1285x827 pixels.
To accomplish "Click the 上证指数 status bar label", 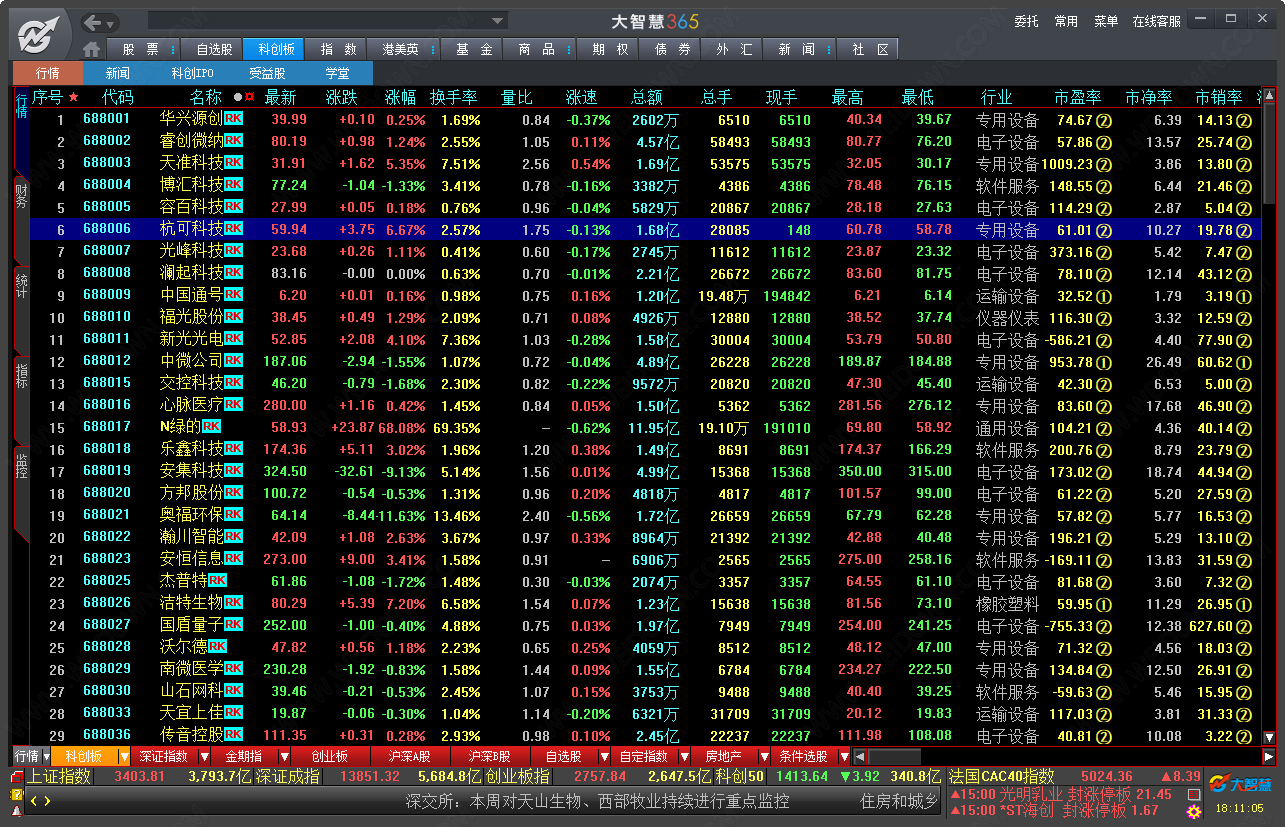I will pyautogui.click(x=59, y=776).
